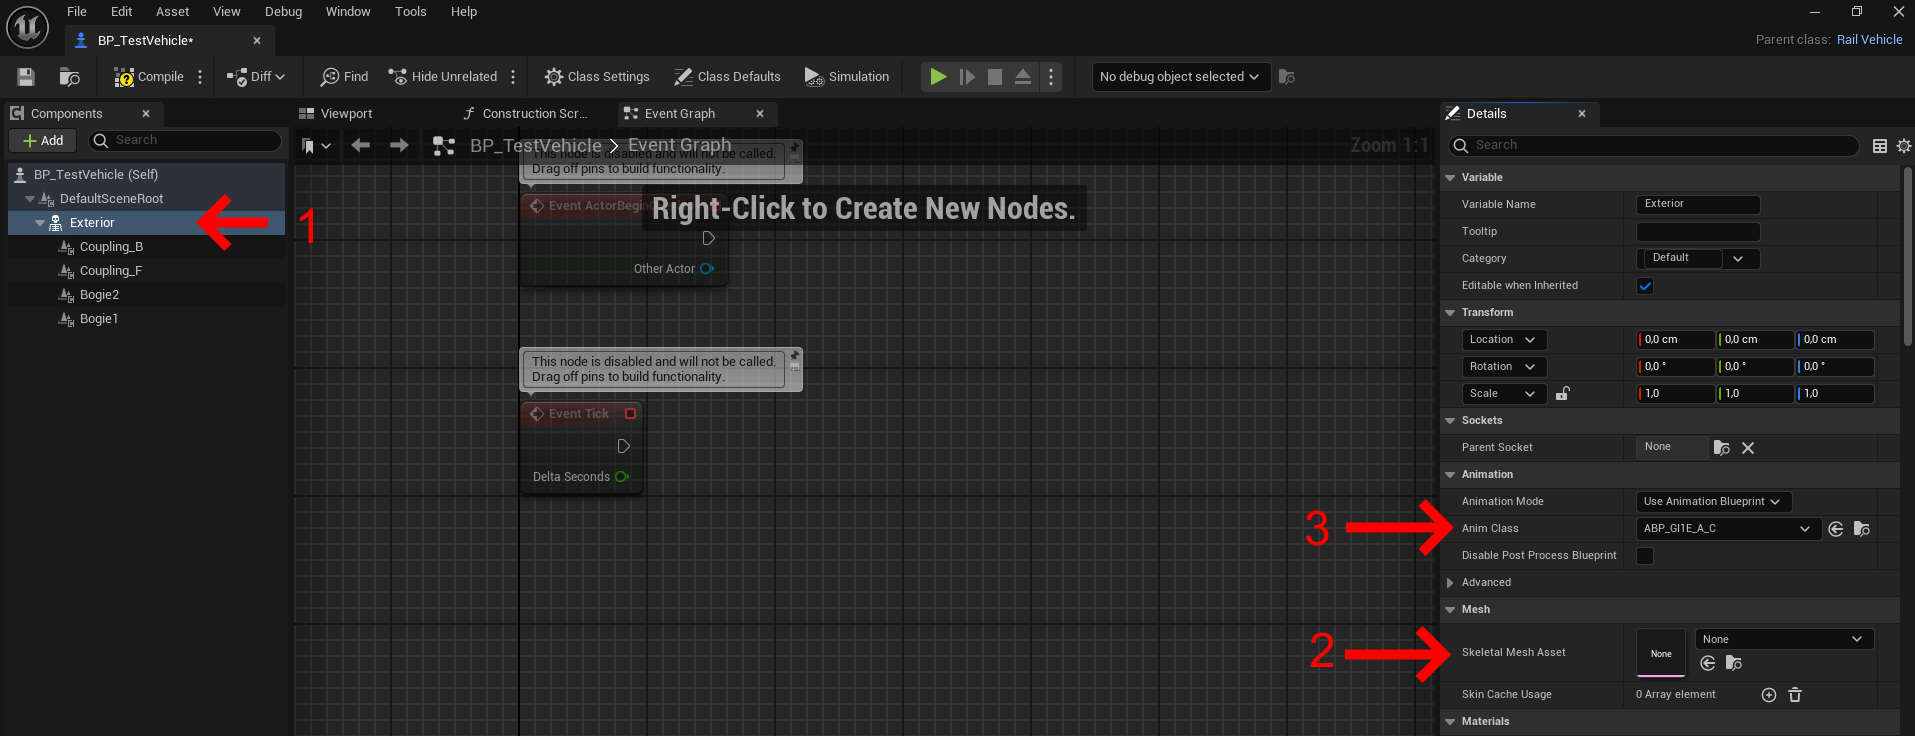Click the Browse to asset icon
Image resolution: width=1915 pixels, height=736 pixels.
[69, 77]
